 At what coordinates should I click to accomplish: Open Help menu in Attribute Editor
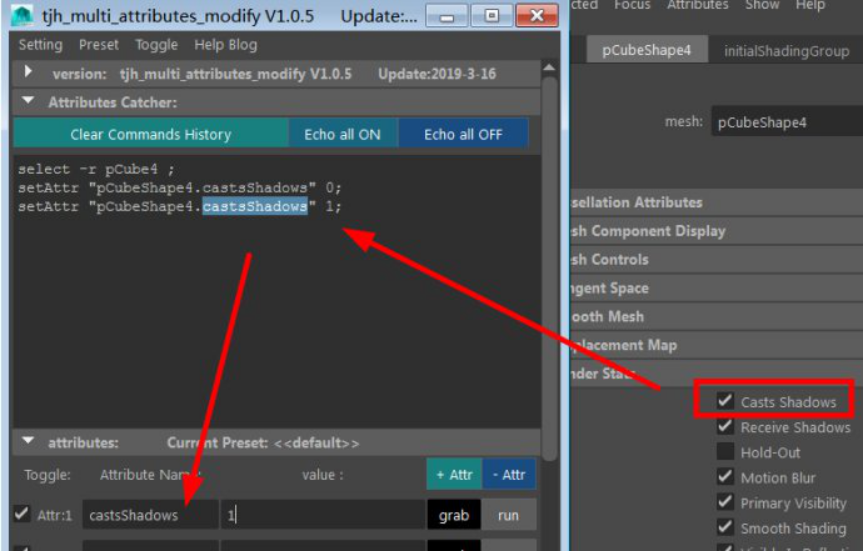click(810, 5)
